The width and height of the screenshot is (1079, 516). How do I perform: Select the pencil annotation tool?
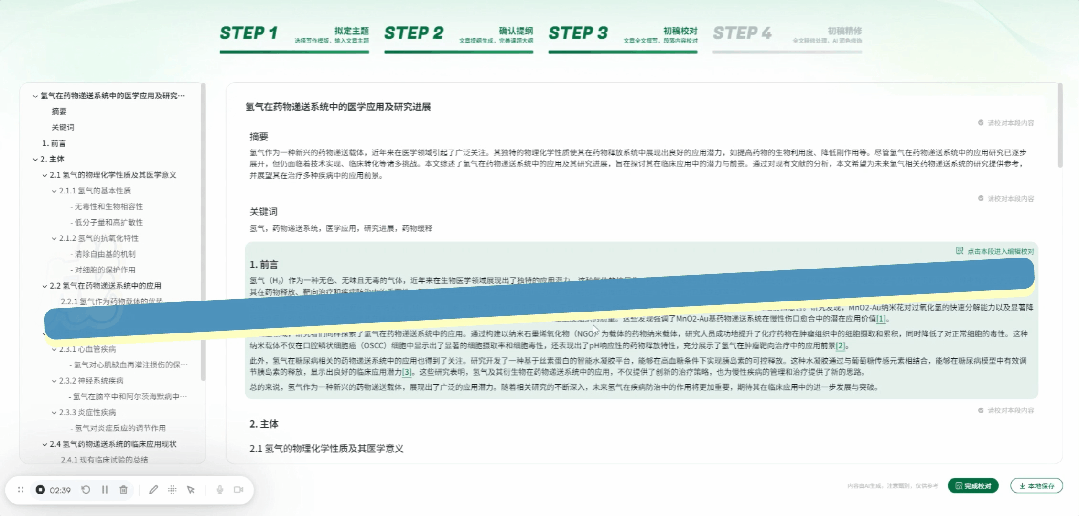[x=153, y=490]
